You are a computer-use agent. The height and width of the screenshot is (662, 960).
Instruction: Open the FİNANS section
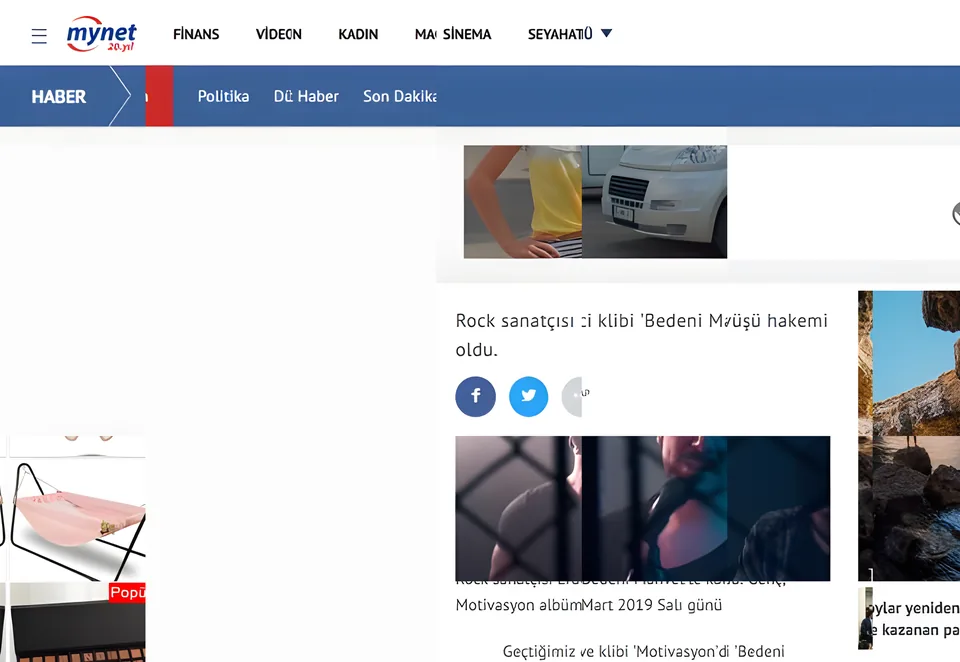tap(196, 34)
